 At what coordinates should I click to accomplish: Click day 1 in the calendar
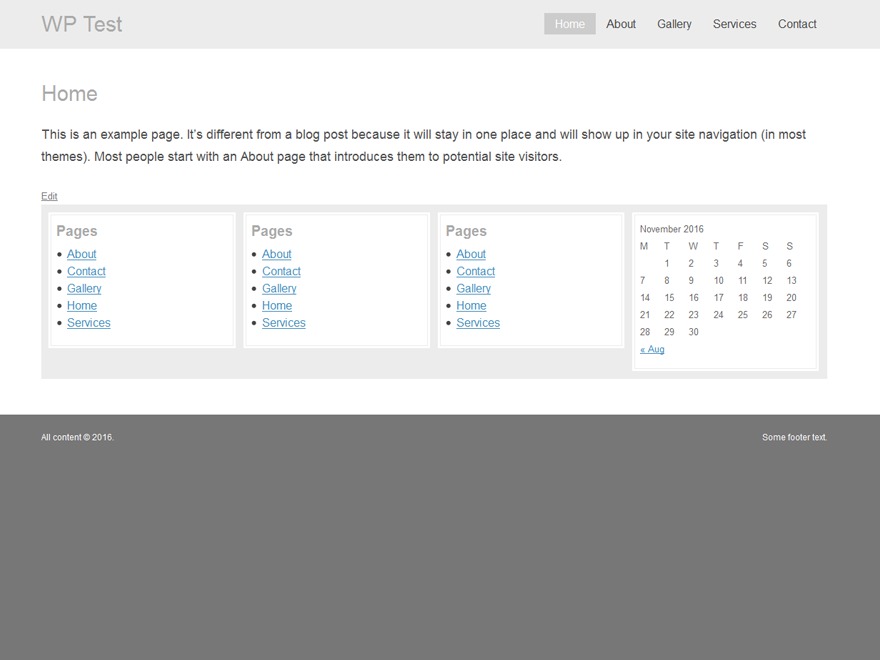click(x=667, y=263)
